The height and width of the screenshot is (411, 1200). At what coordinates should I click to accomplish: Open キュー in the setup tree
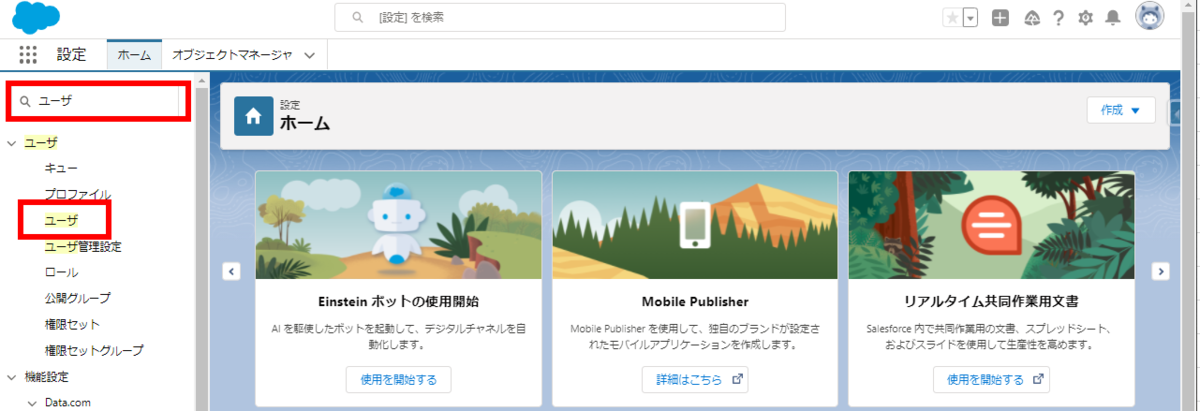(61, 168)
